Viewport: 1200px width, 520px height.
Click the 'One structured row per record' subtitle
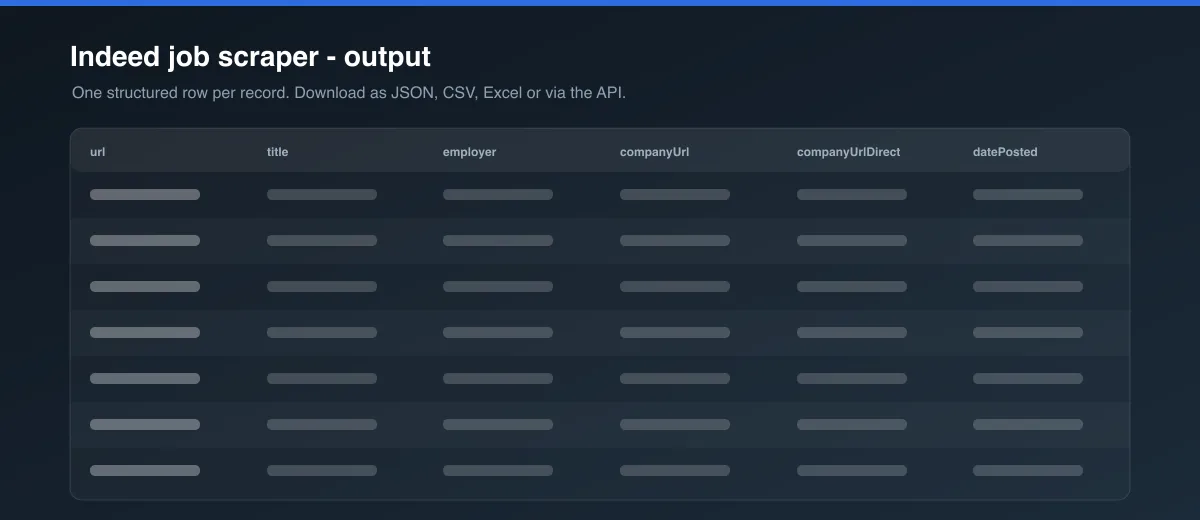click(x=348, y=93)
